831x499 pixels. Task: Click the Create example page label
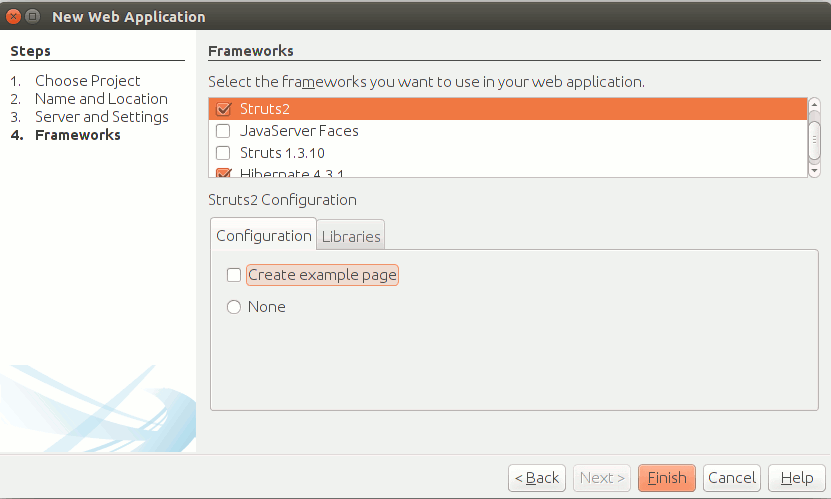pos(322,275)
